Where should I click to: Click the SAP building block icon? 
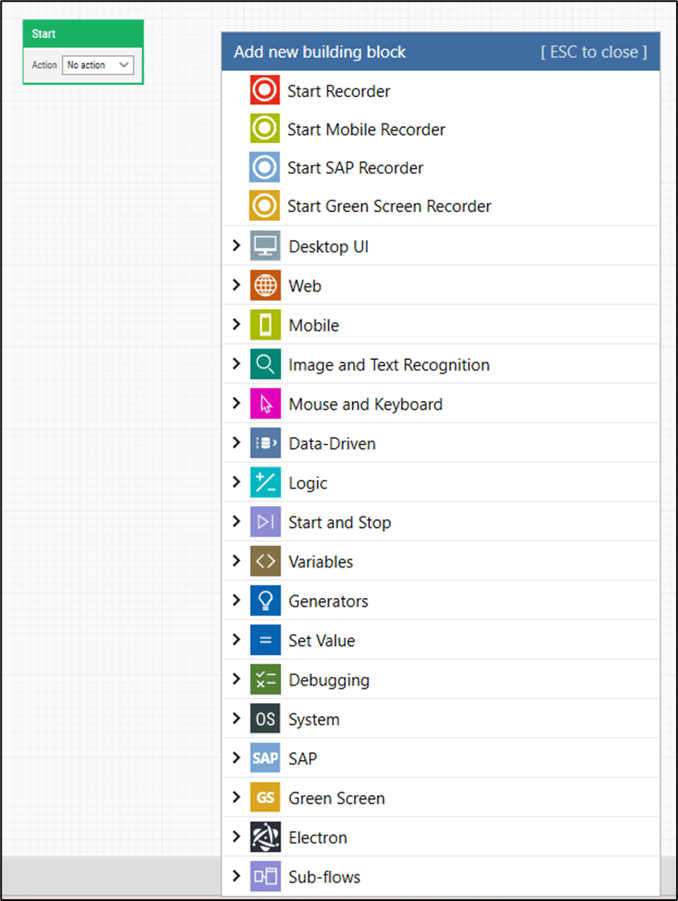click(x=263, y=758)
